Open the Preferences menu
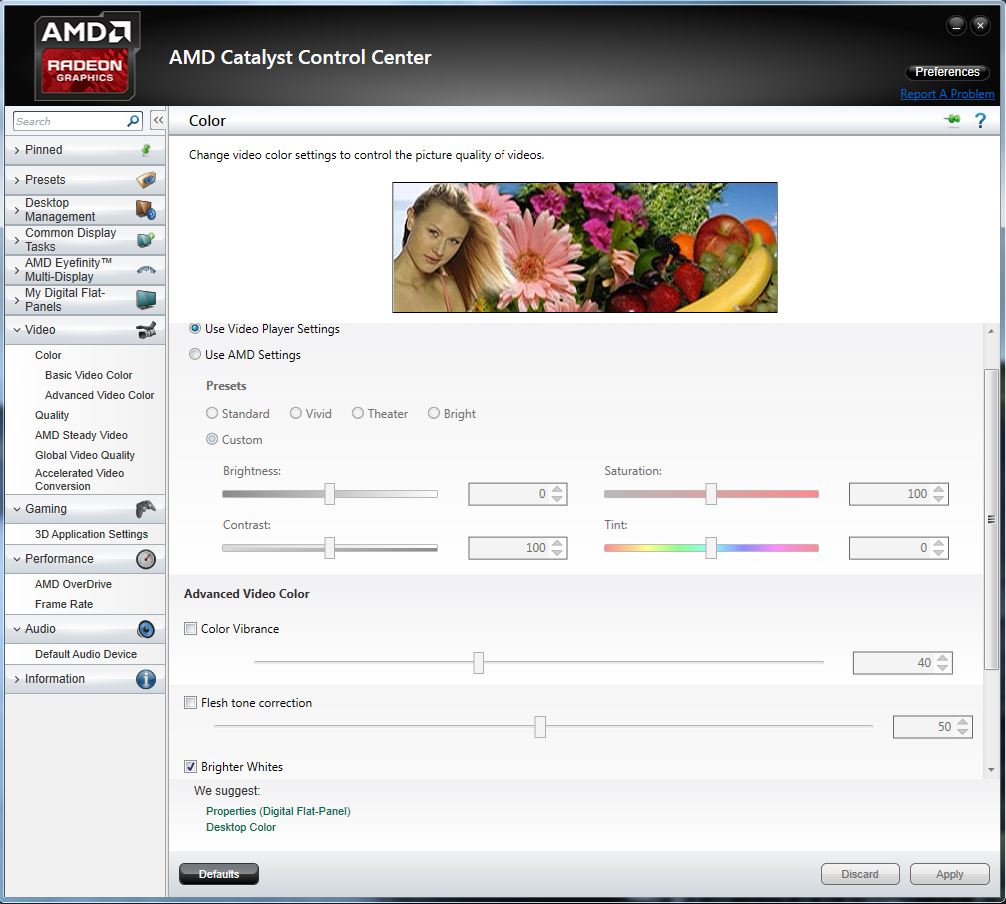Screen dimensions: 1006x904 [x=947, y=72]
